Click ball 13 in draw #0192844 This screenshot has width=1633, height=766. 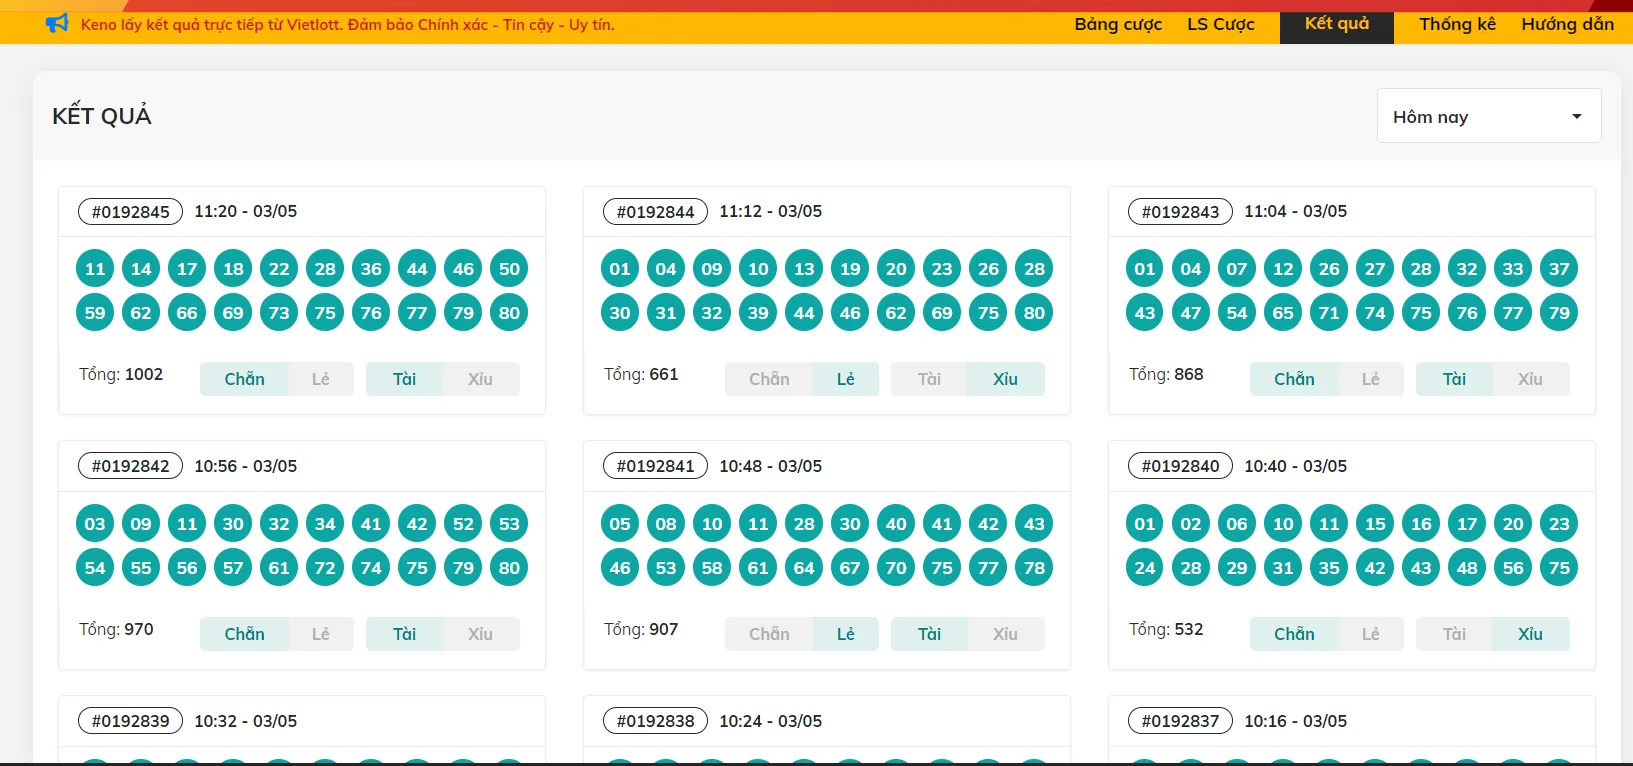(804, 268)
